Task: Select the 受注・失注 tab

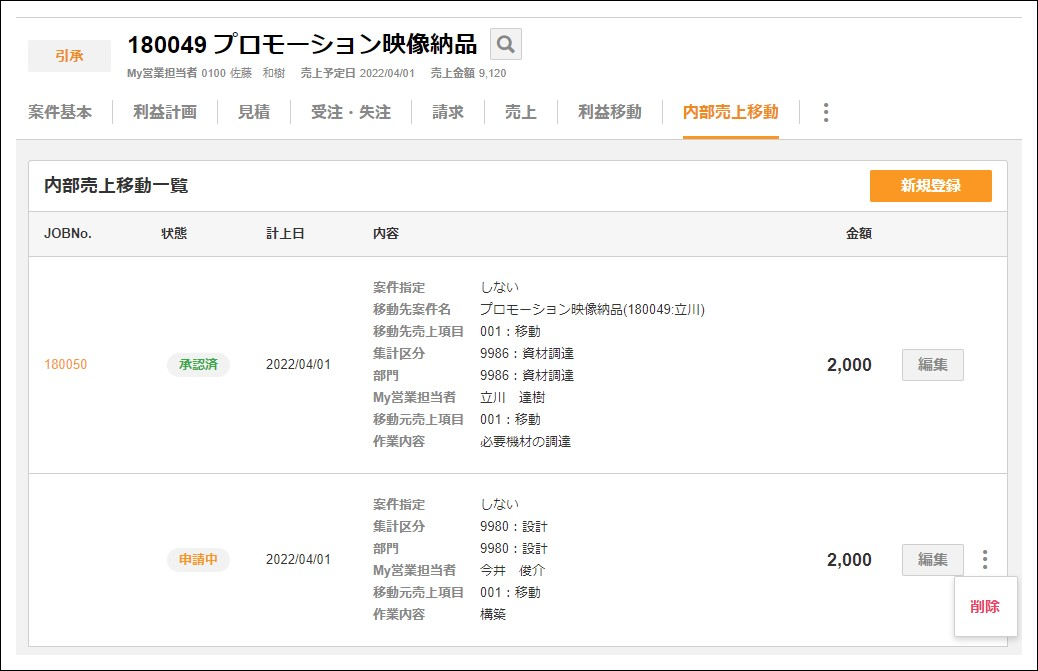Action: point(351,112)
